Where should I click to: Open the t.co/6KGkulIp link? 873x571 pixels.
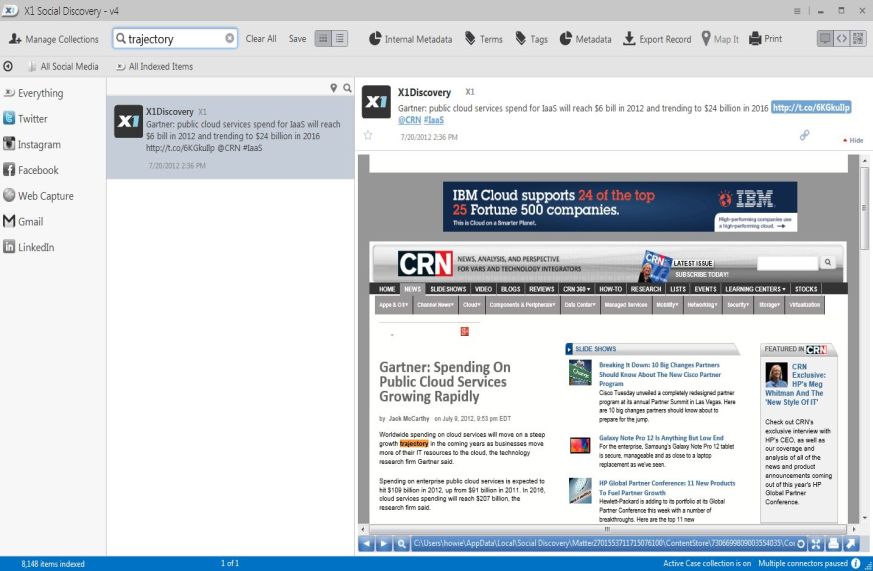pyautogui.click(x=811, y=107)
